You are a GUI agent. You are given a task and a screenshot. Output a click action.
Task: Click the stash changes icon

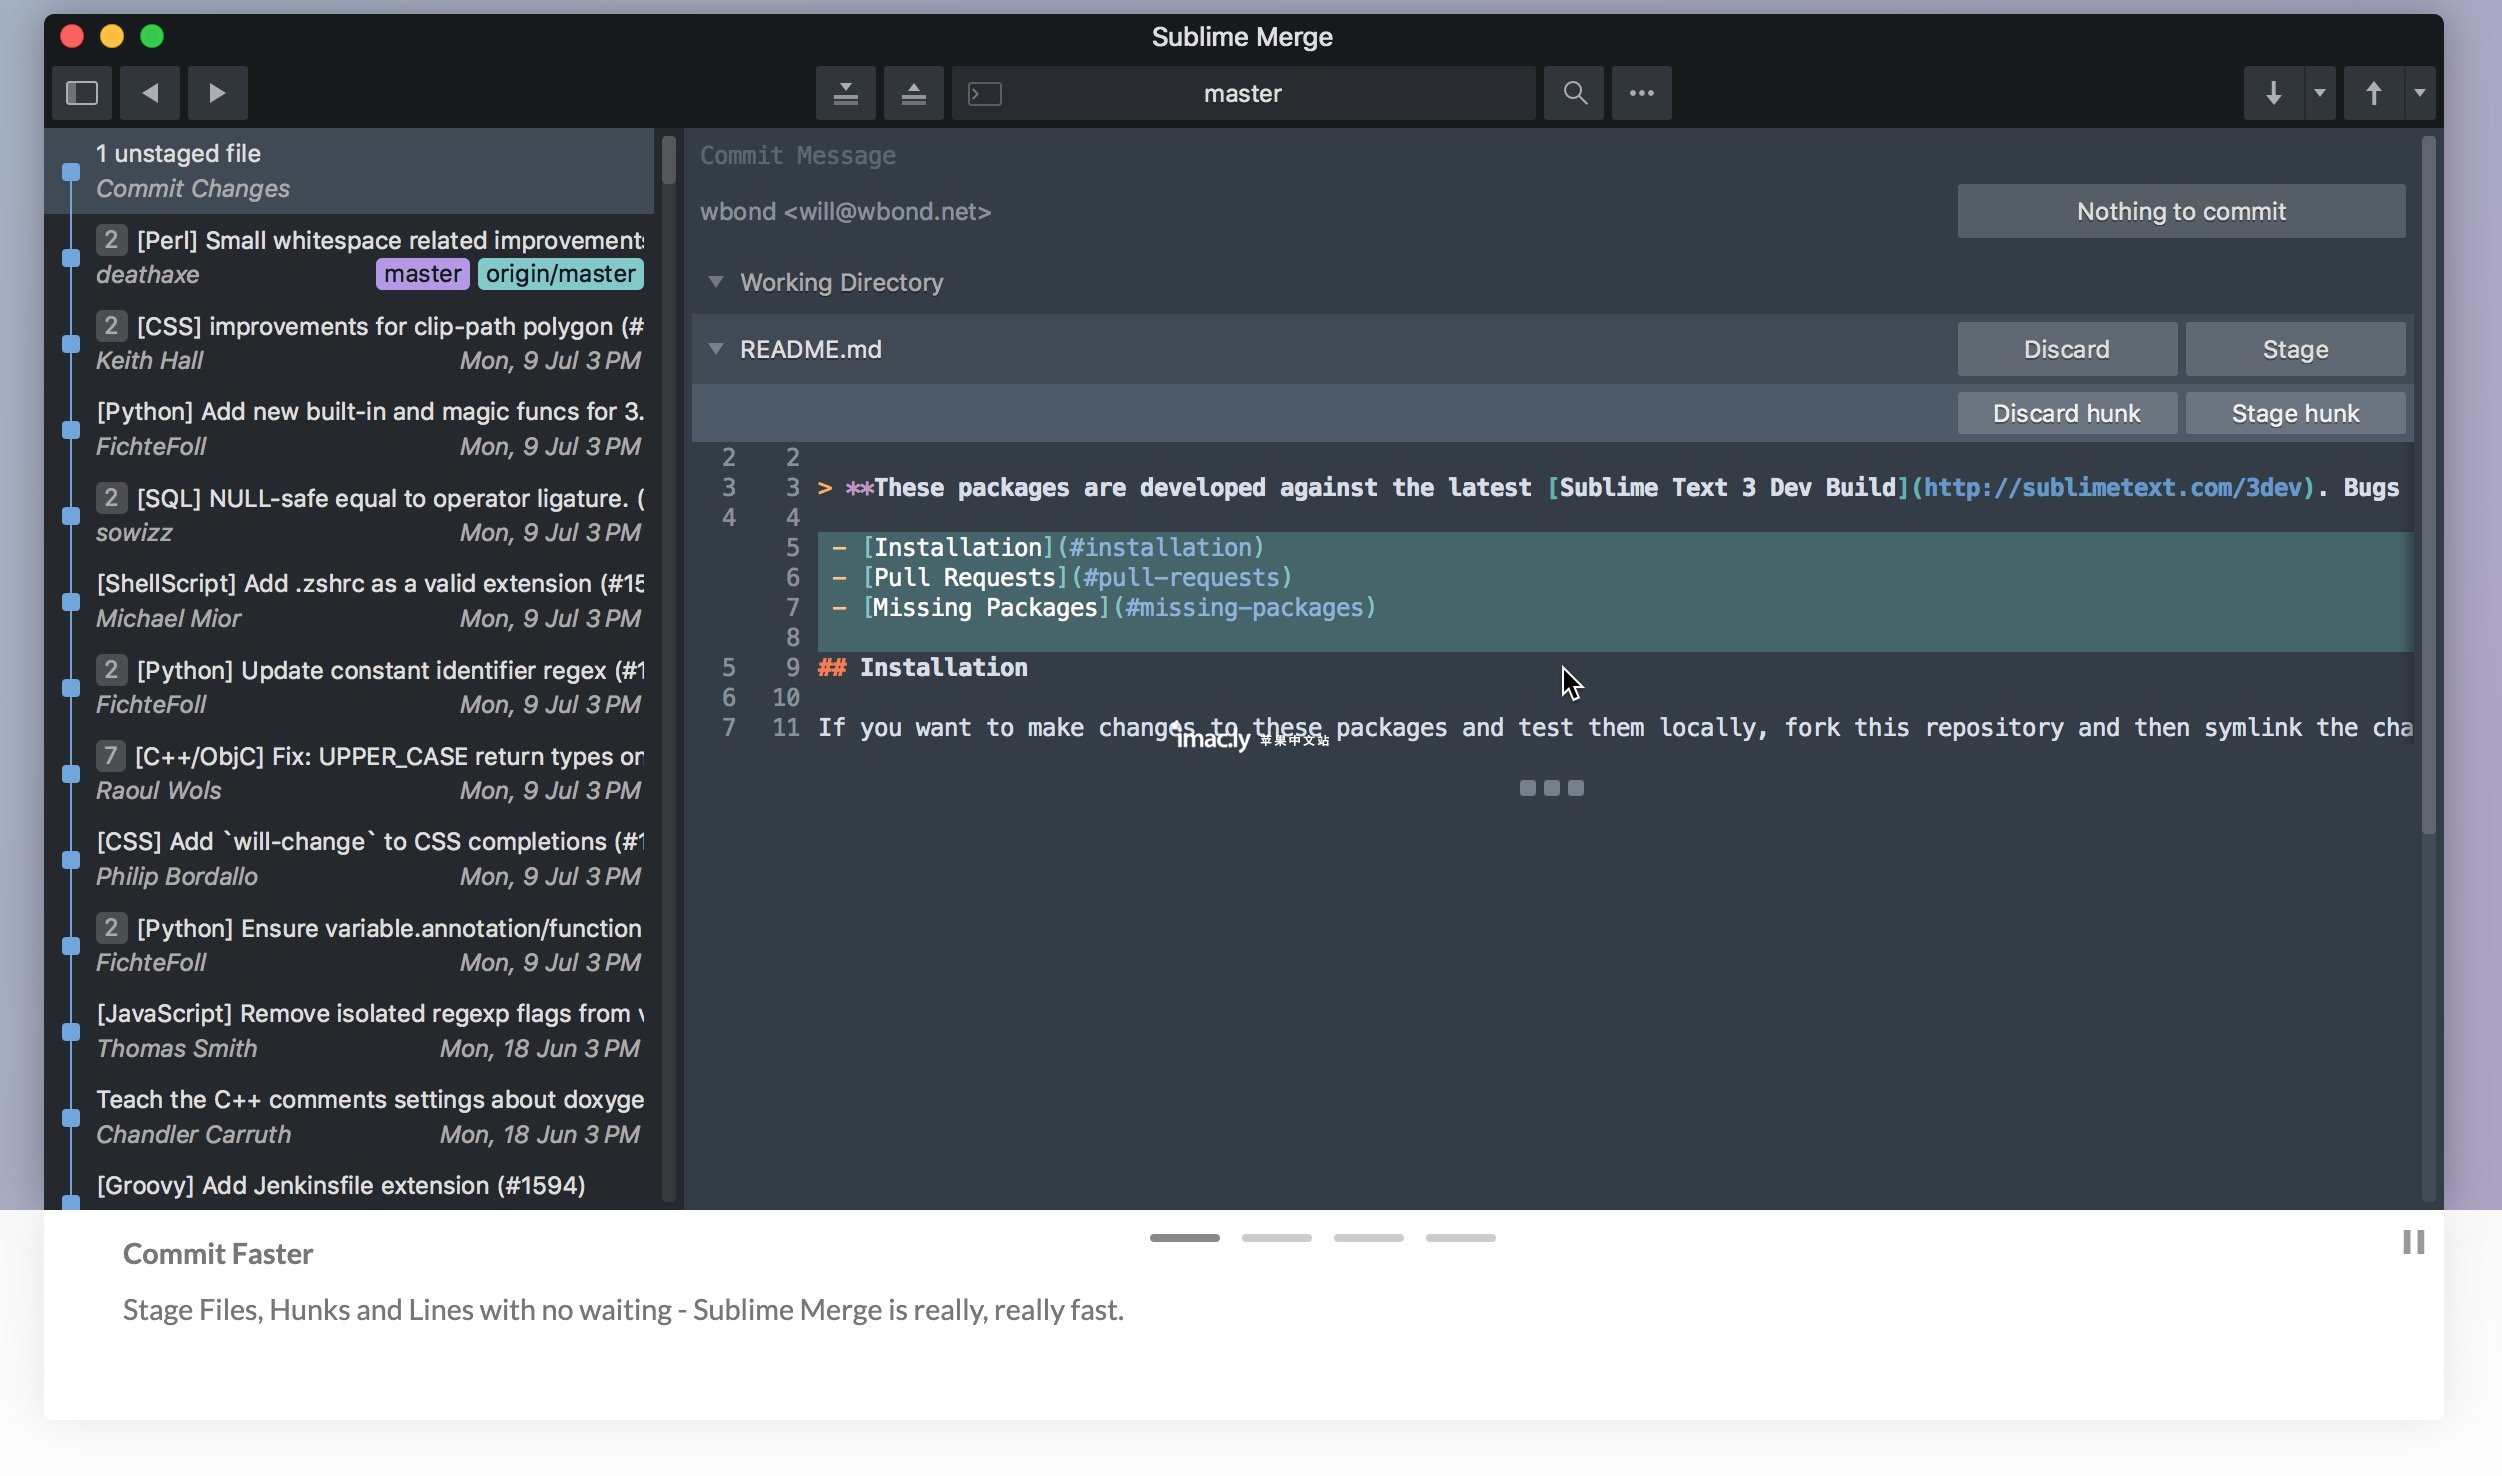pos(846,93)
